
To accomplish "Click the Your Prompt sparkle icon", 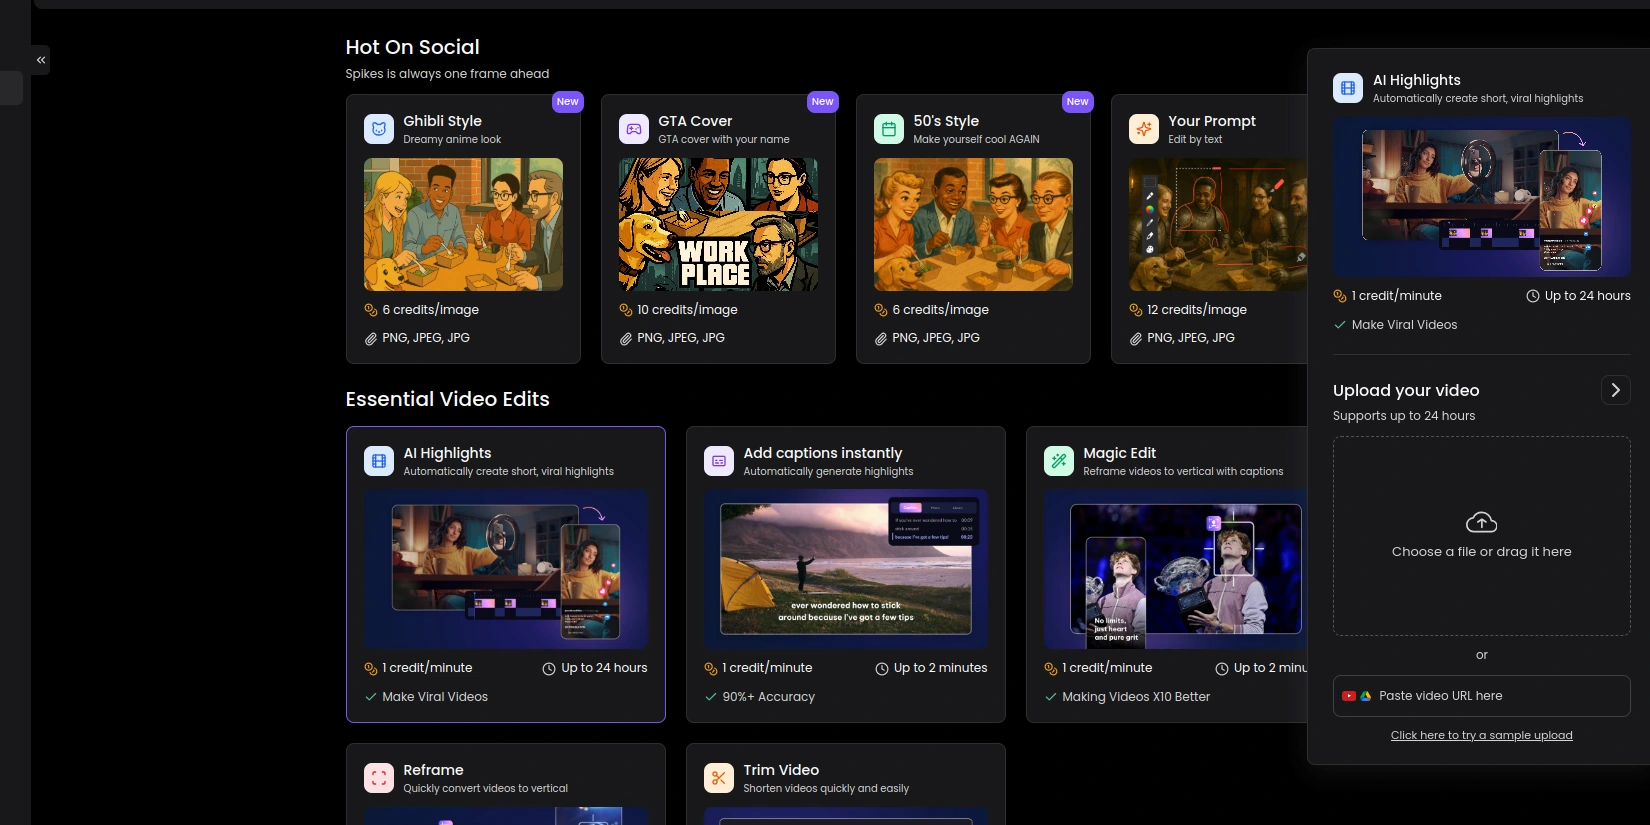I will click(1144, 129).
